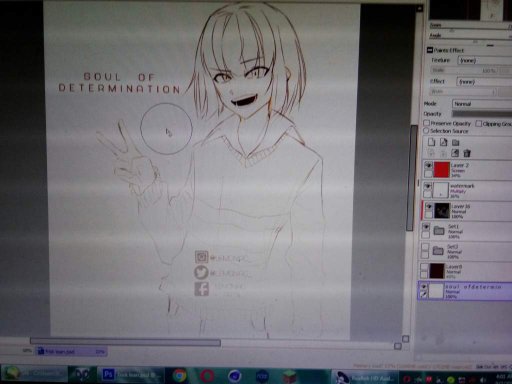The height and width of the screenshot is (384, 512).
Task: Enable Clipping Group checkbox
Action: pyautogui.click(x=479, y=124)
